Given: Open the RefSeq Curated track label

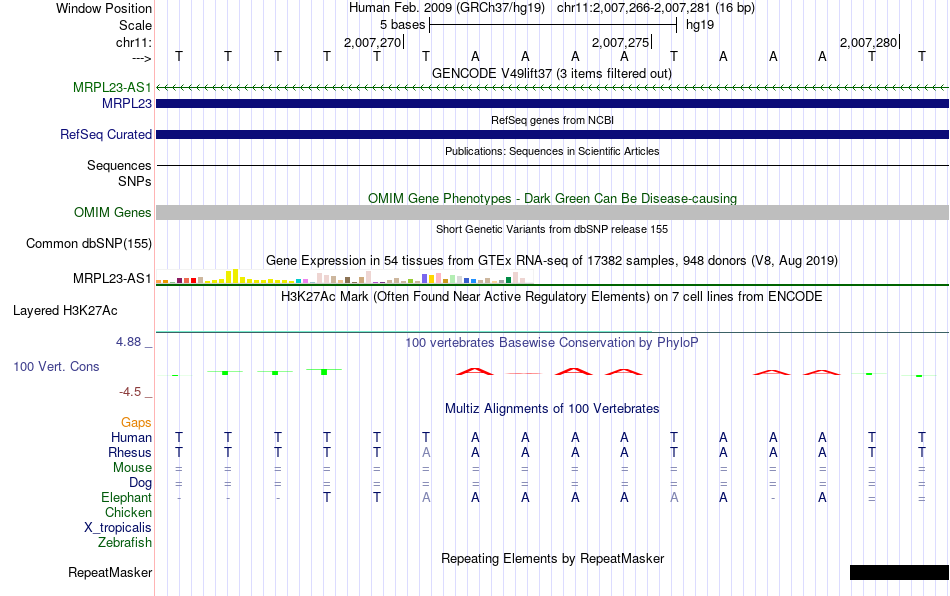Looking at the screenshot, I should click(x=106, y=134).
